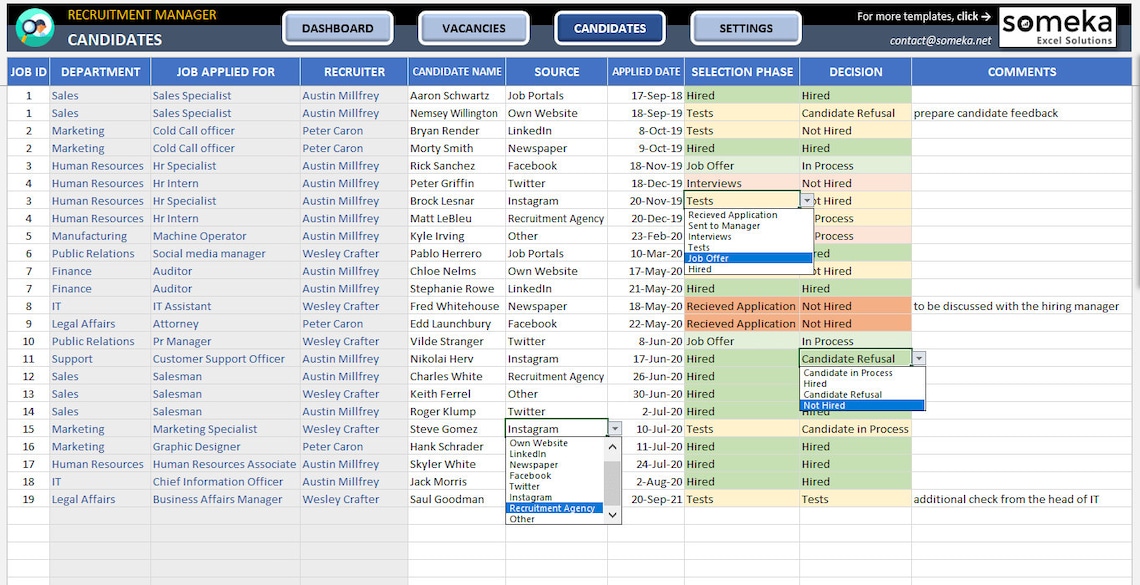This screenshot has width=1140, height=585.
Task: Open the Selection Phase dropdown arrow near Tests
Action: (x=808, y=200)
